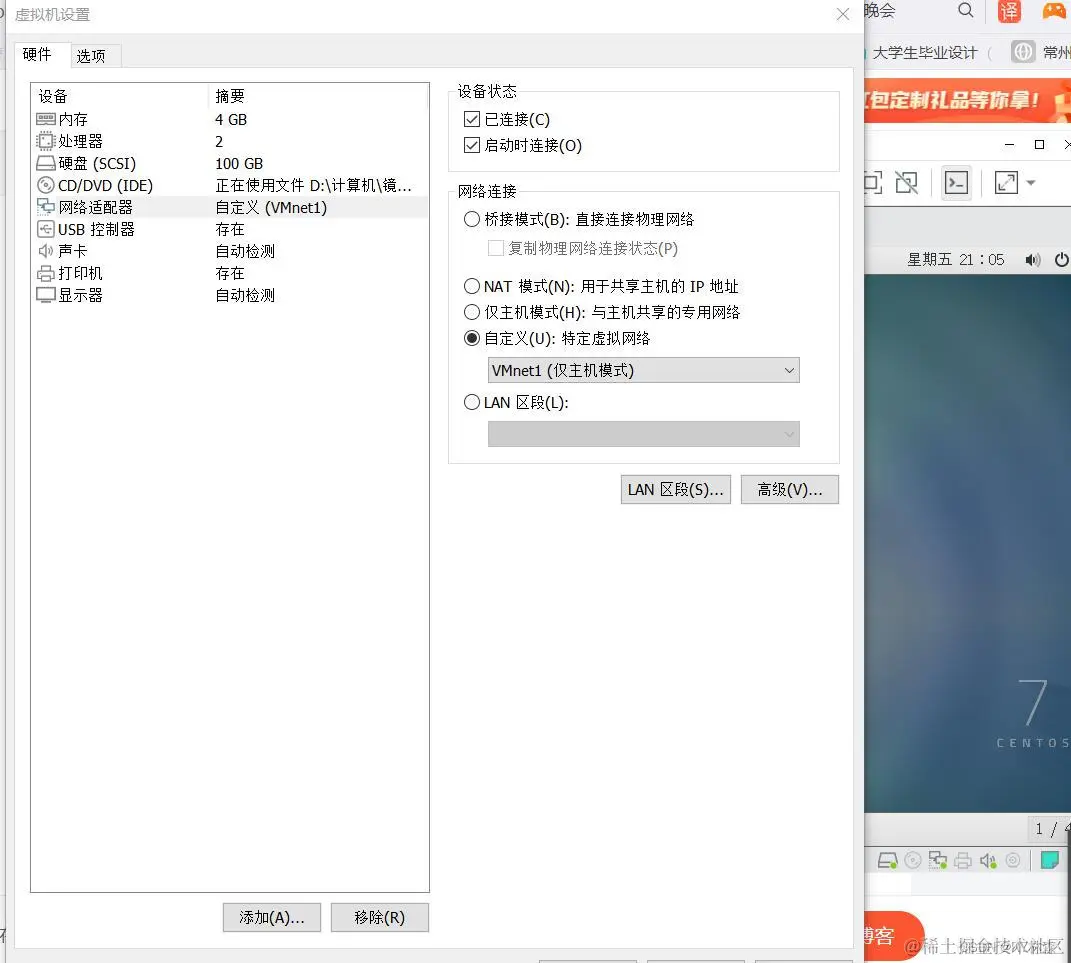
Task: Expand the stretch guest dropdown arrow in toolbar
Action: click(x=1031, y=182)
